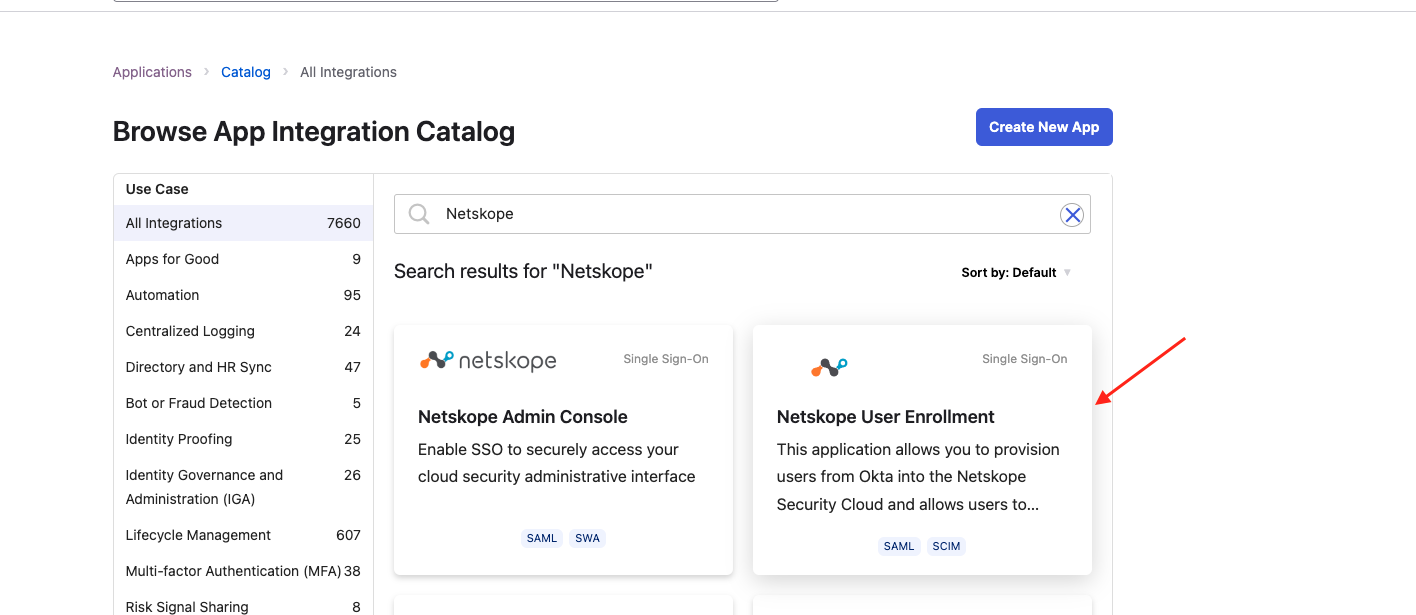This screenshot has width=1416, height=615.
Task: Click the Use Case sidebar heading
Action: 157,189
